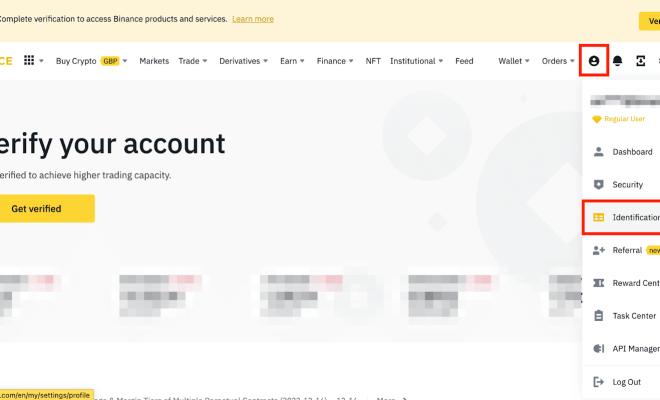The width and height of the screenshot is (660, 400).
Task: Open the Orders menu
Action: coord(554,61)
